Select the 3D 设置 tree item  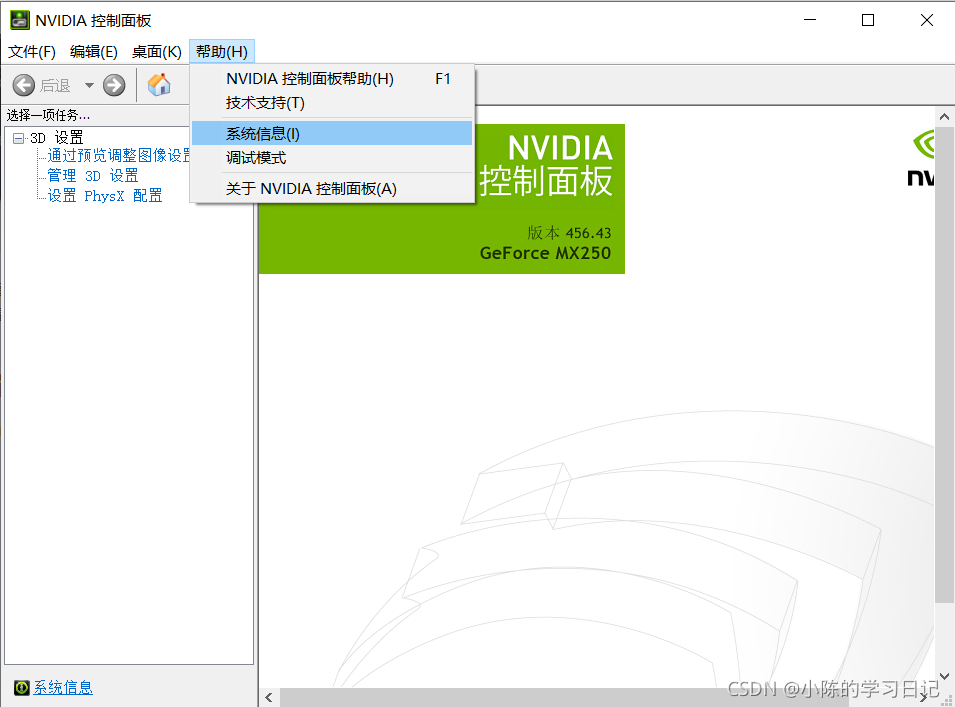click(x=57, y=138)
